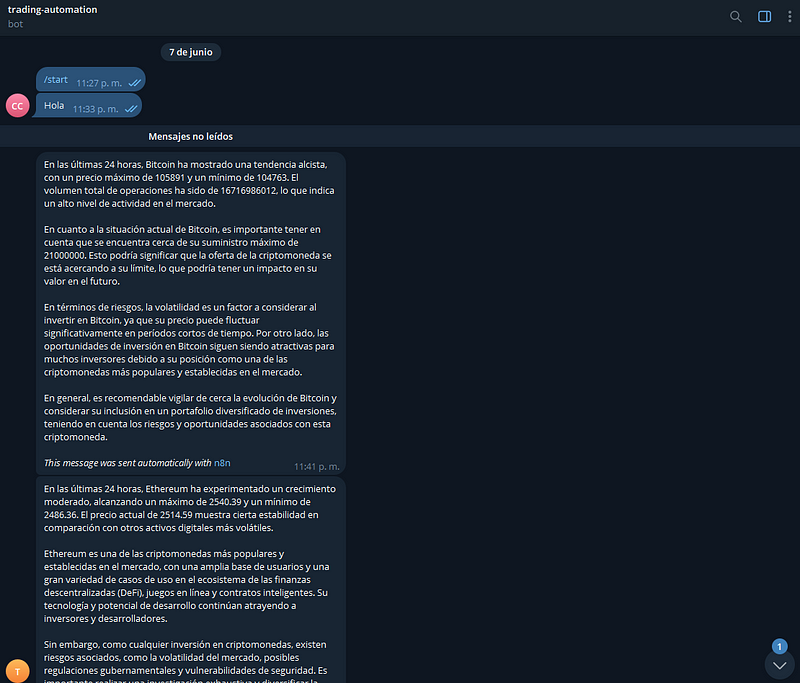Click the paragraph starting 'Ethereum es una de las criptomonedas'
800x683 pixels.
tap(186, 586)
